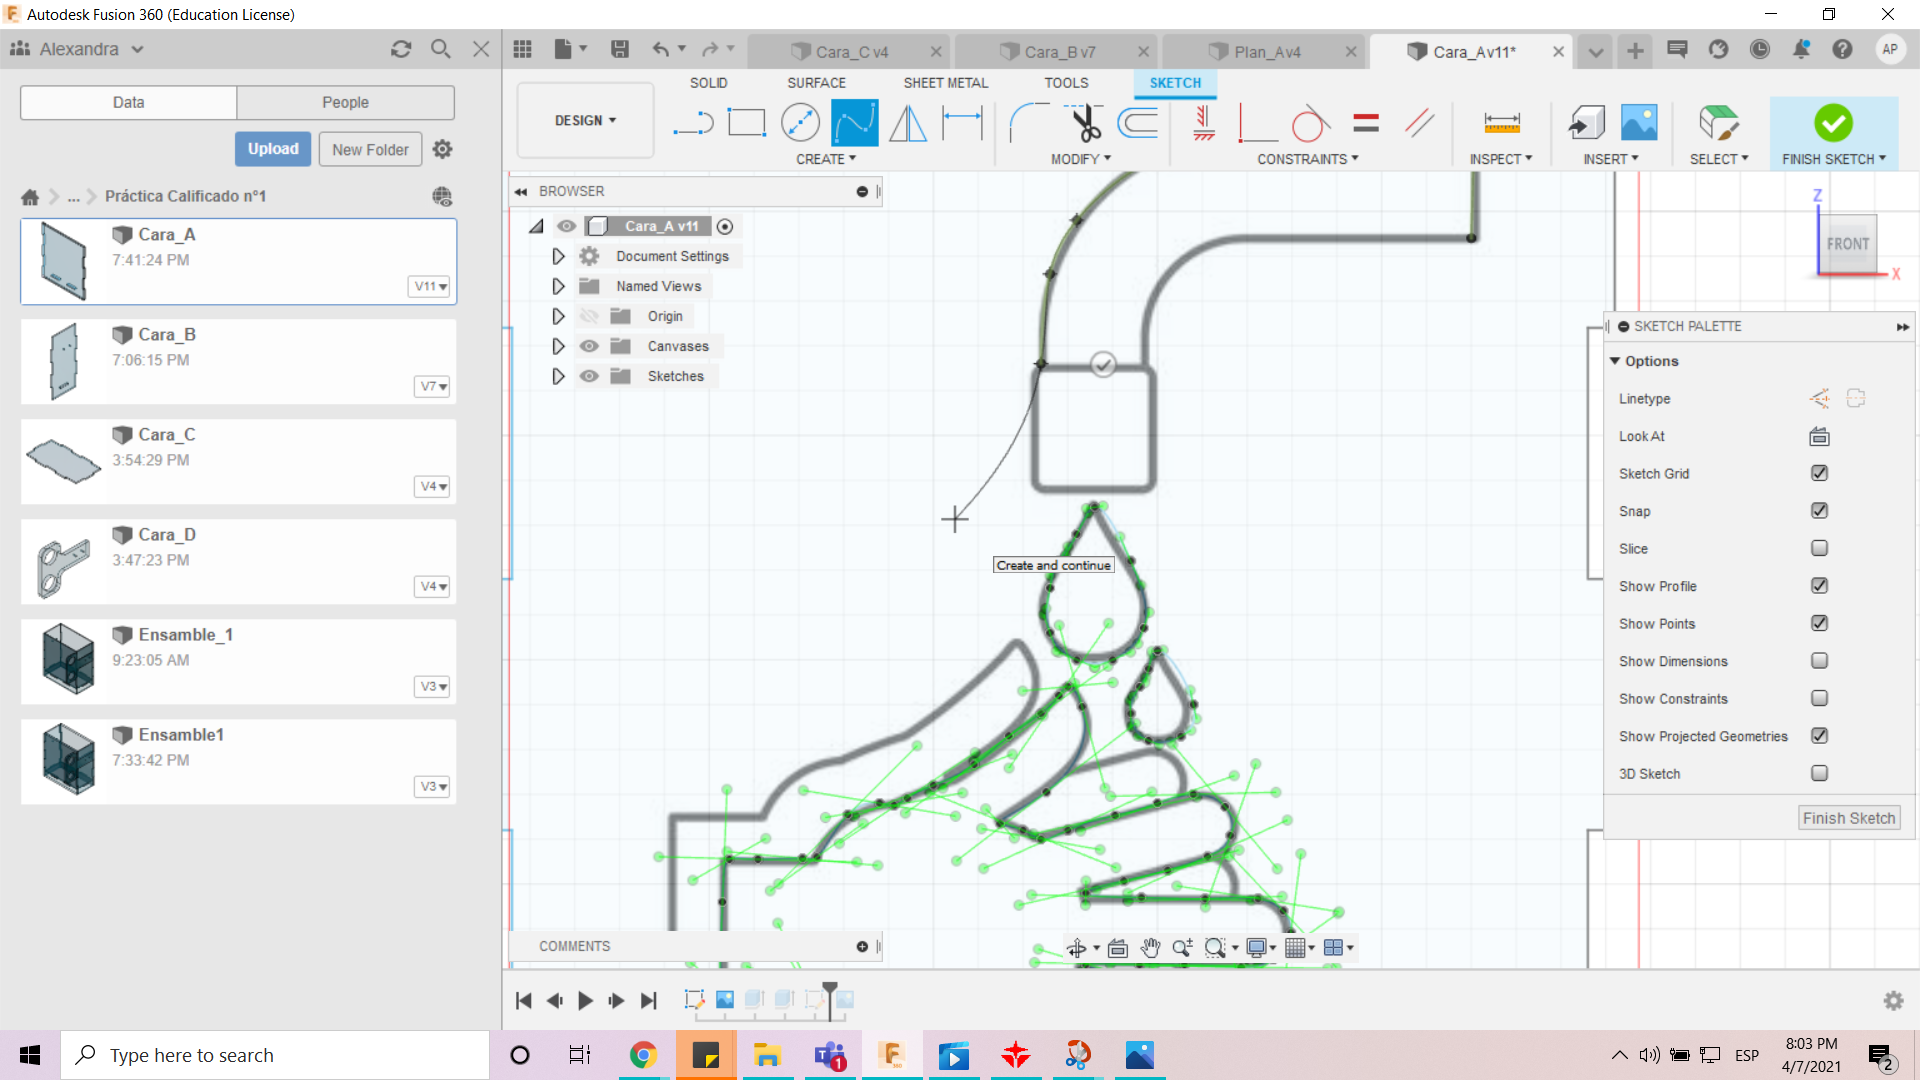The width and height of the screenshot is (1920, 1080).
Task: Disable the Sketch Grid checkbox
Action: pyautogui.click(x=1819, y=473)
